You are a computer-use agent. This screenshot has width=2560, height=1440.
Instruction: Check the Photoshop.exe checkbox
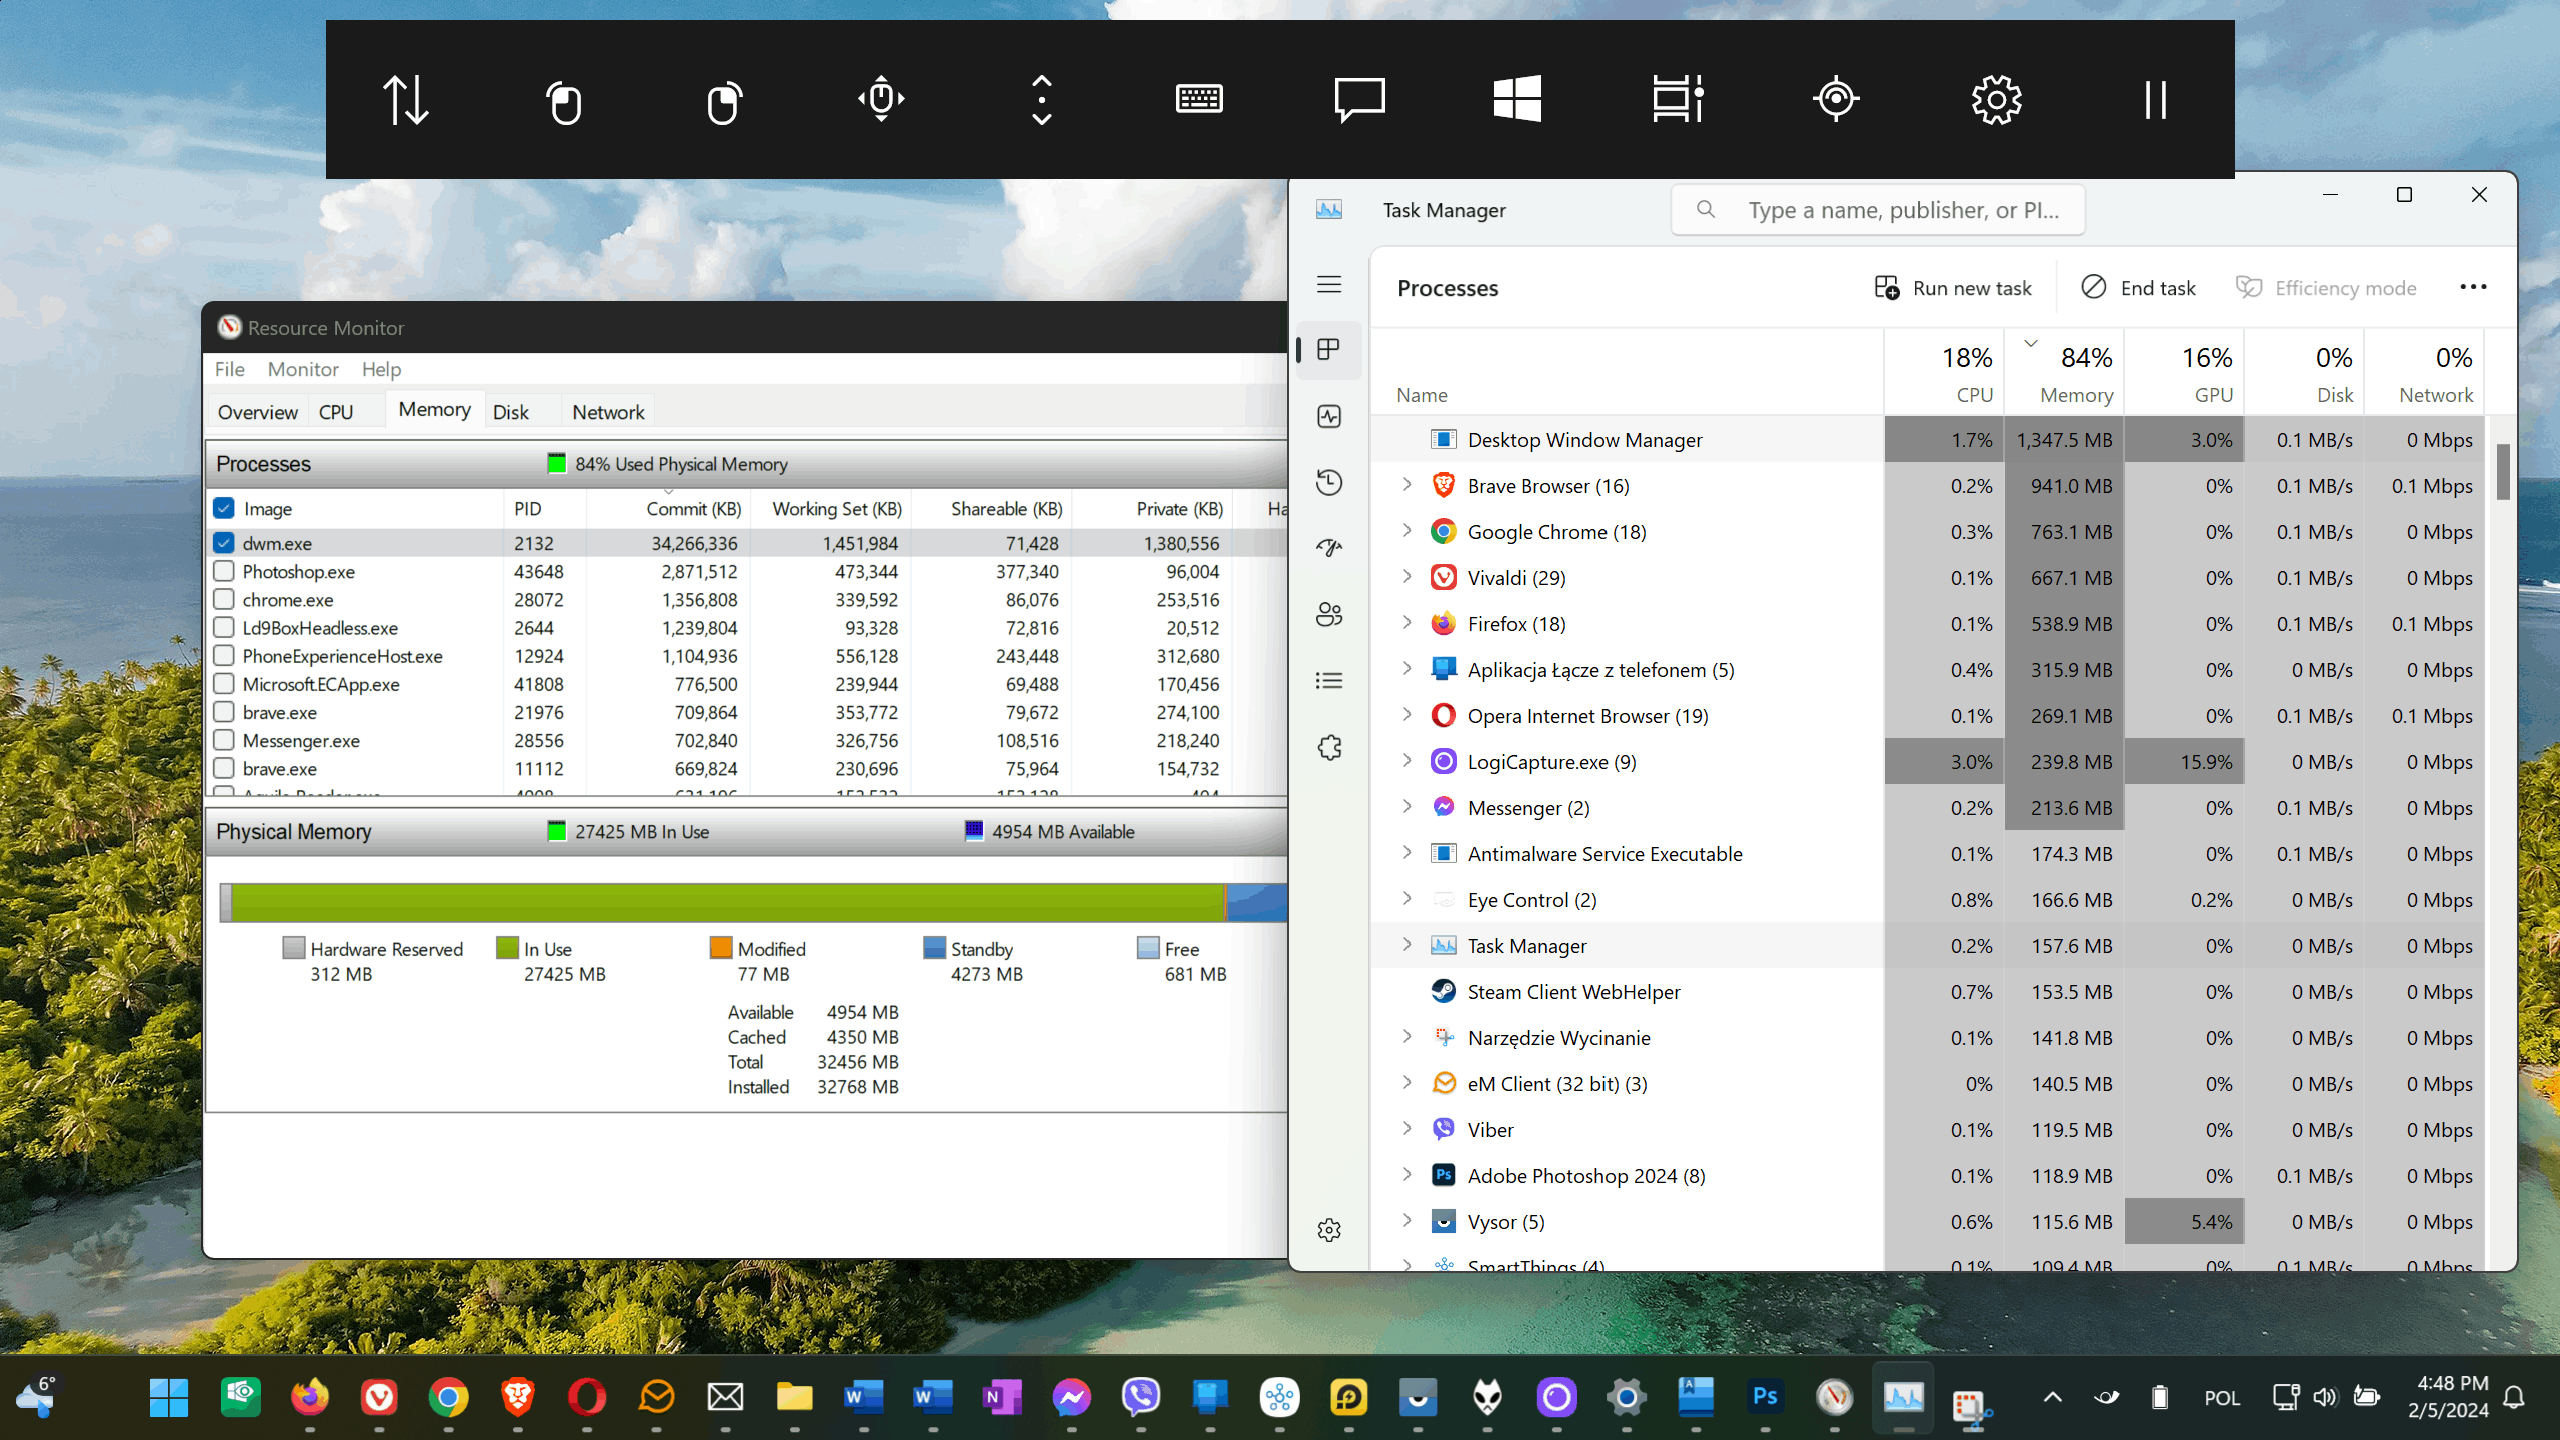tap(224, 571)
